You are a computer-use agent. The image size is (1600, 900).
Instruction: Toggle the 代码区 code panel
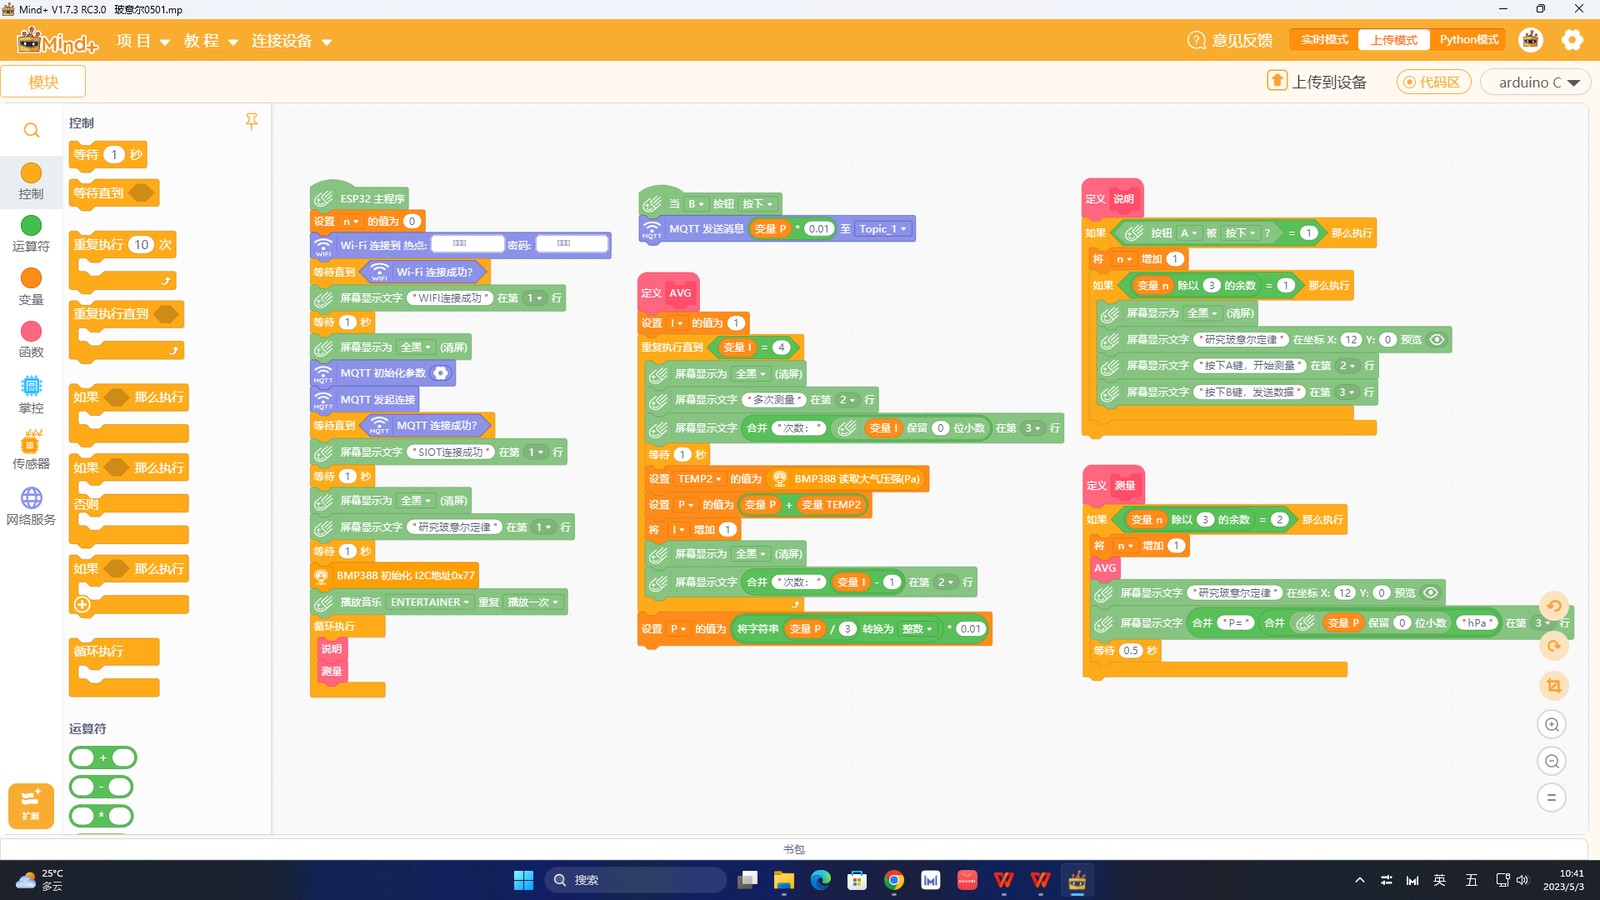[x=1434, y=82]
